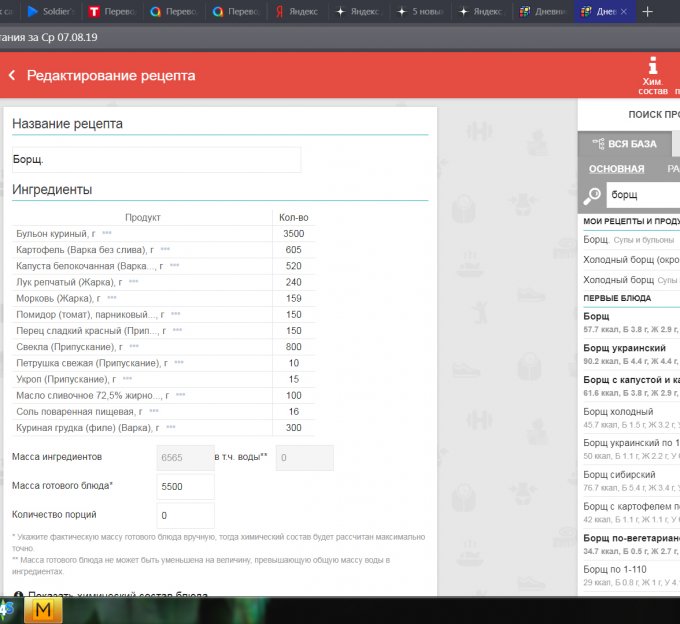
Task: Select Борщ украинский from search results
Action: [625, 348]
